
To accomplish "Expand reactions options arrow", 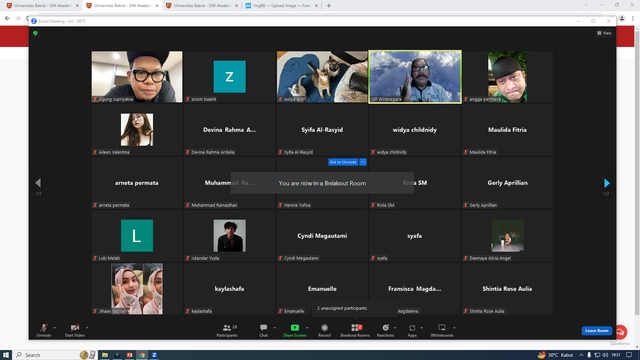I will click(395, 327).
